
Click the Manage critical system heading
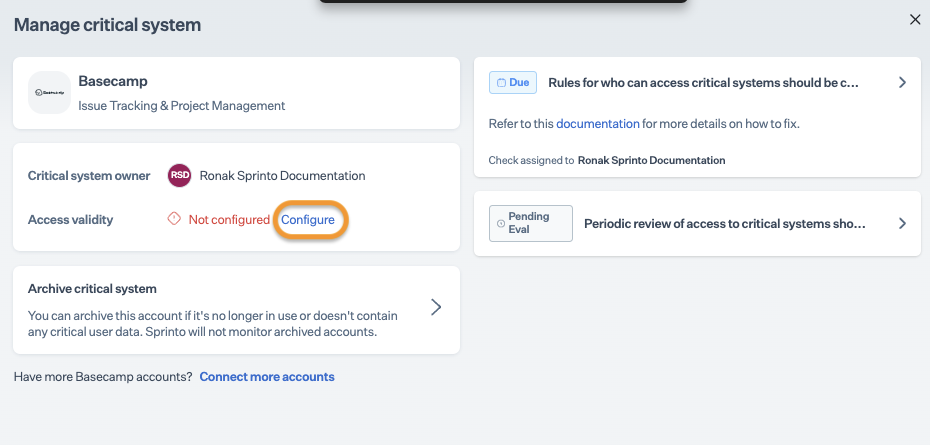107,25
